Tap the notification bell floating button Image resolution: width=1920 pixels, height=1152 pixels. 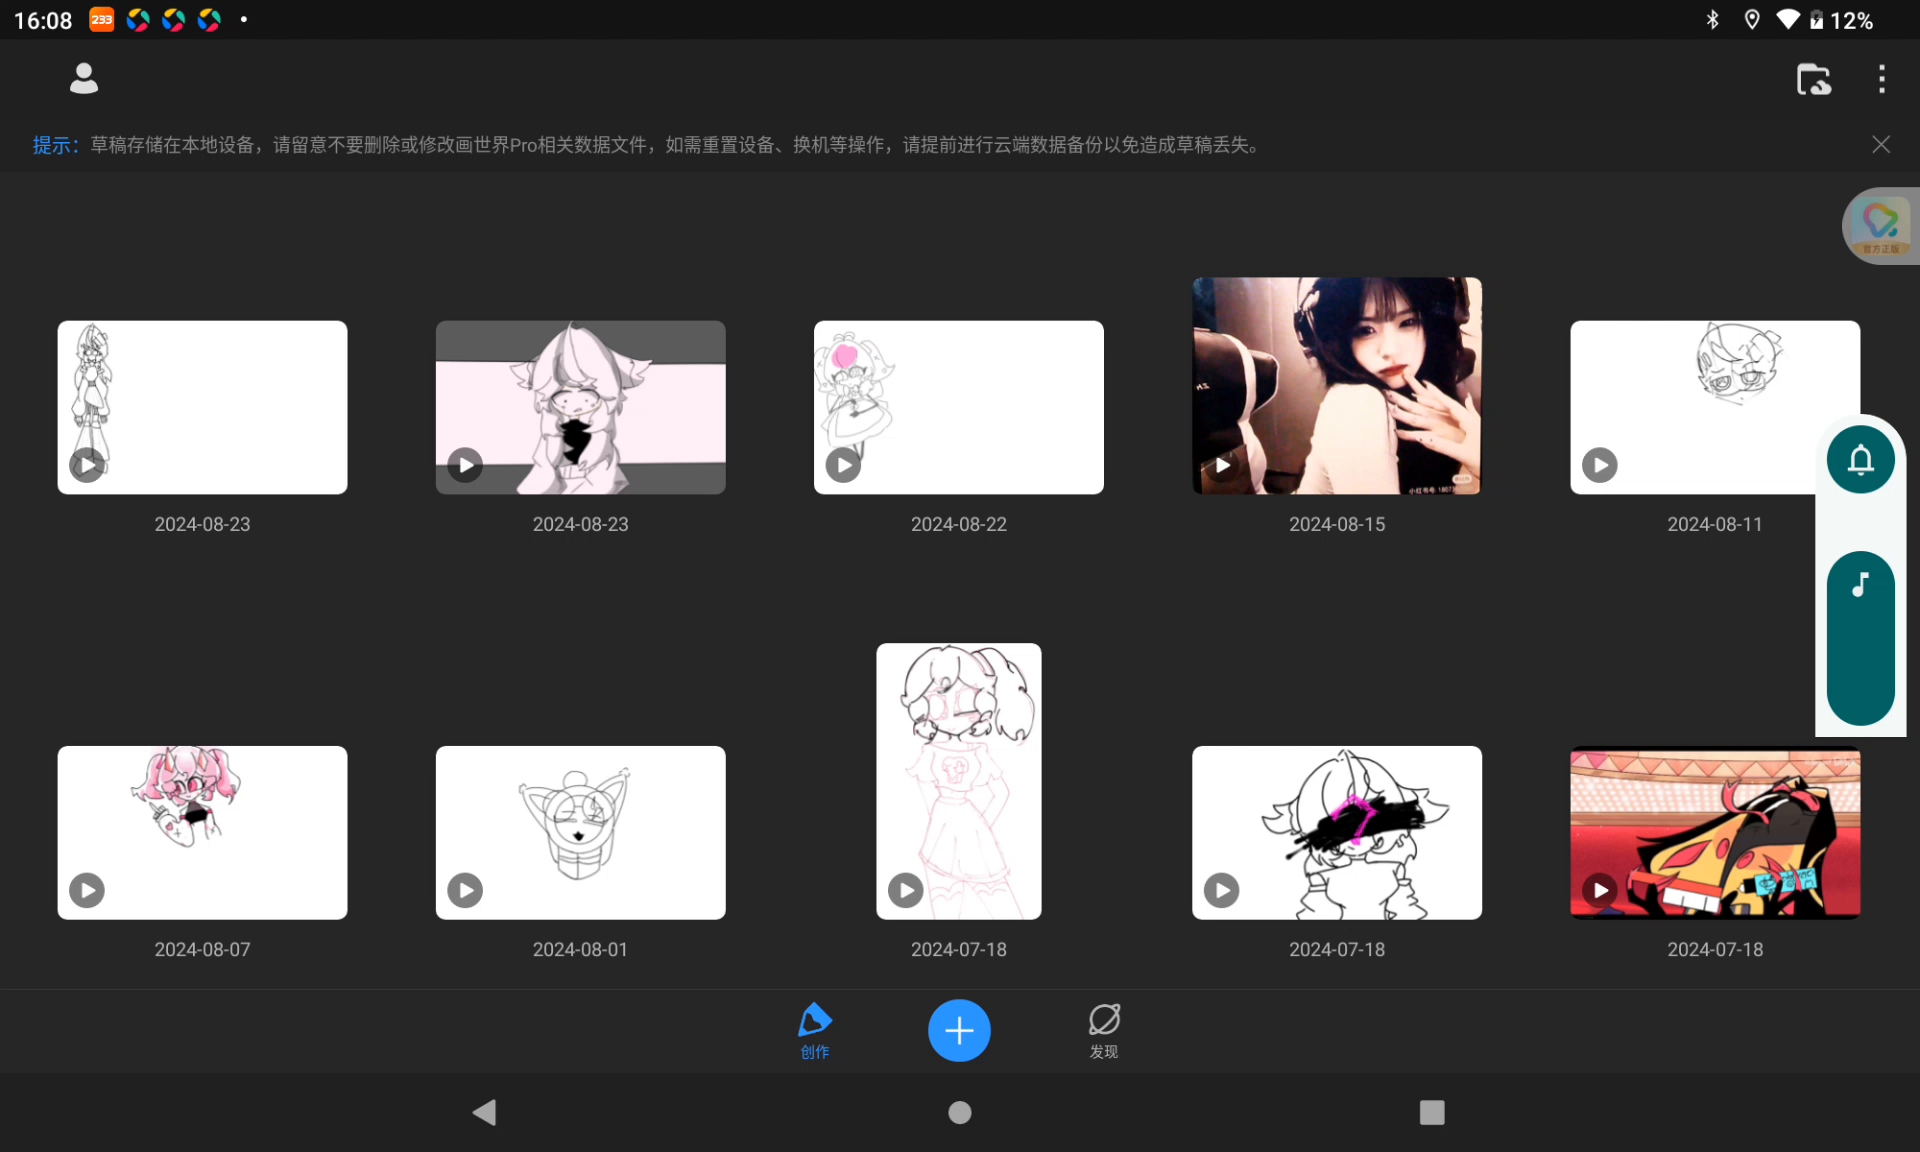[1860, 460]
